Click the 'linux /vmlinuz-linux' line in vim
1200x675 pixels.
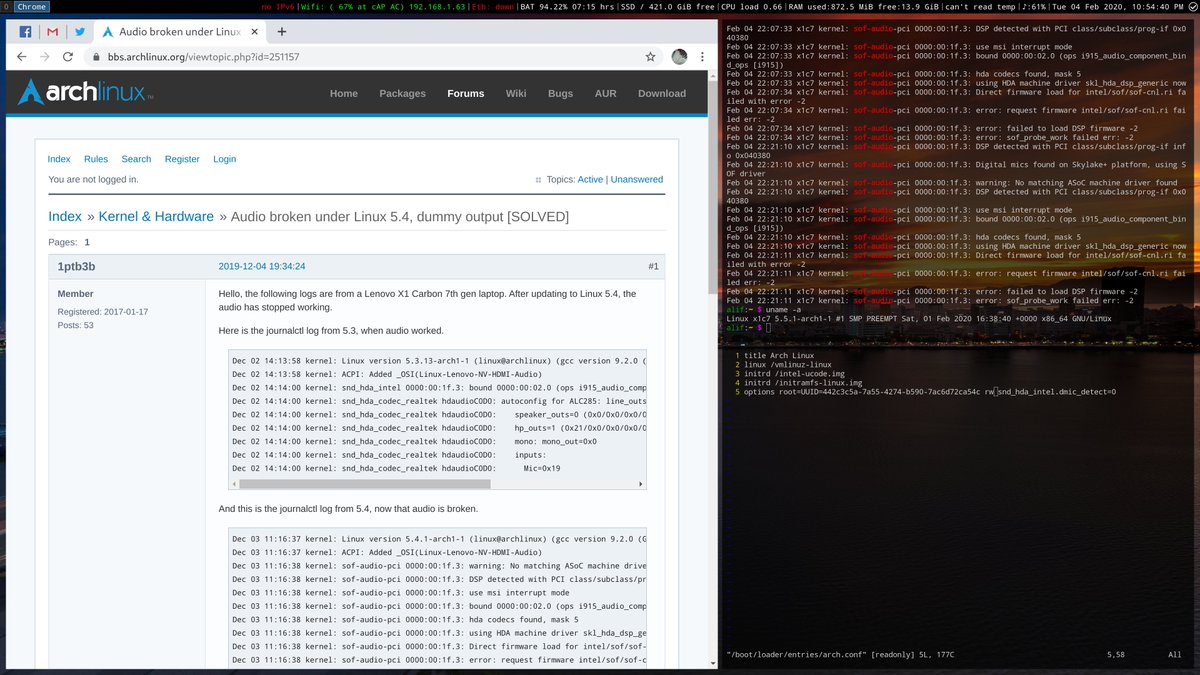790,365
